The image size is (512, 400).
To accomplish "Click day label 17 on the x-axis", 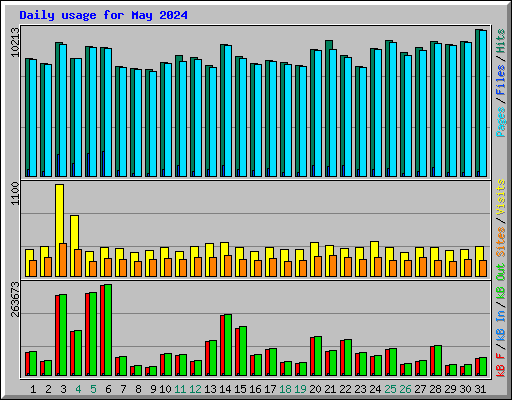I will (x=270, y=389).
